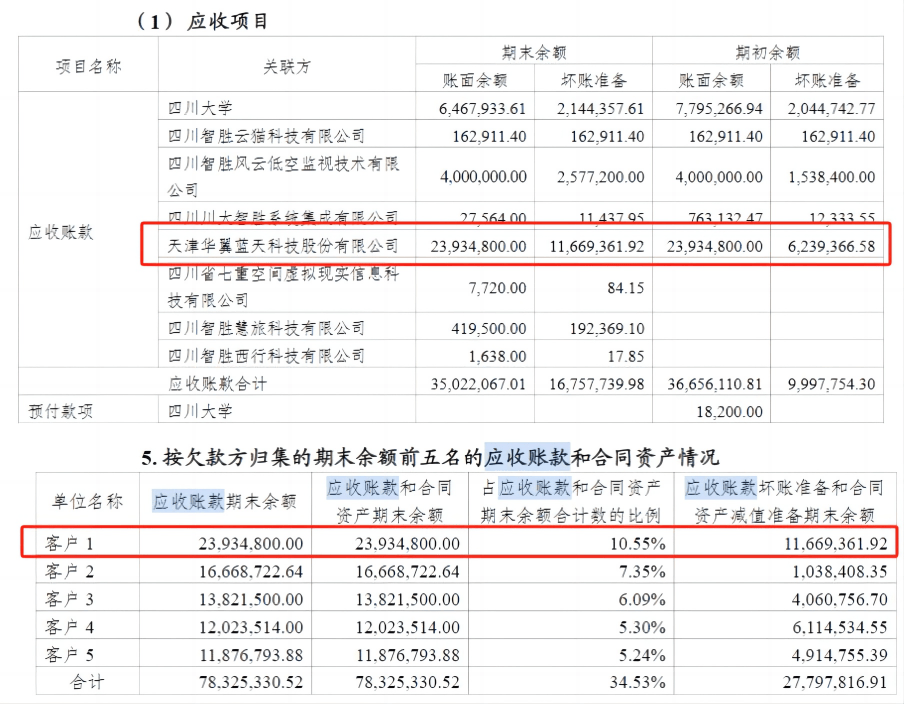Click the value 1,638.00
Screen dimensions: 904x704
click(x=497, y=356)
